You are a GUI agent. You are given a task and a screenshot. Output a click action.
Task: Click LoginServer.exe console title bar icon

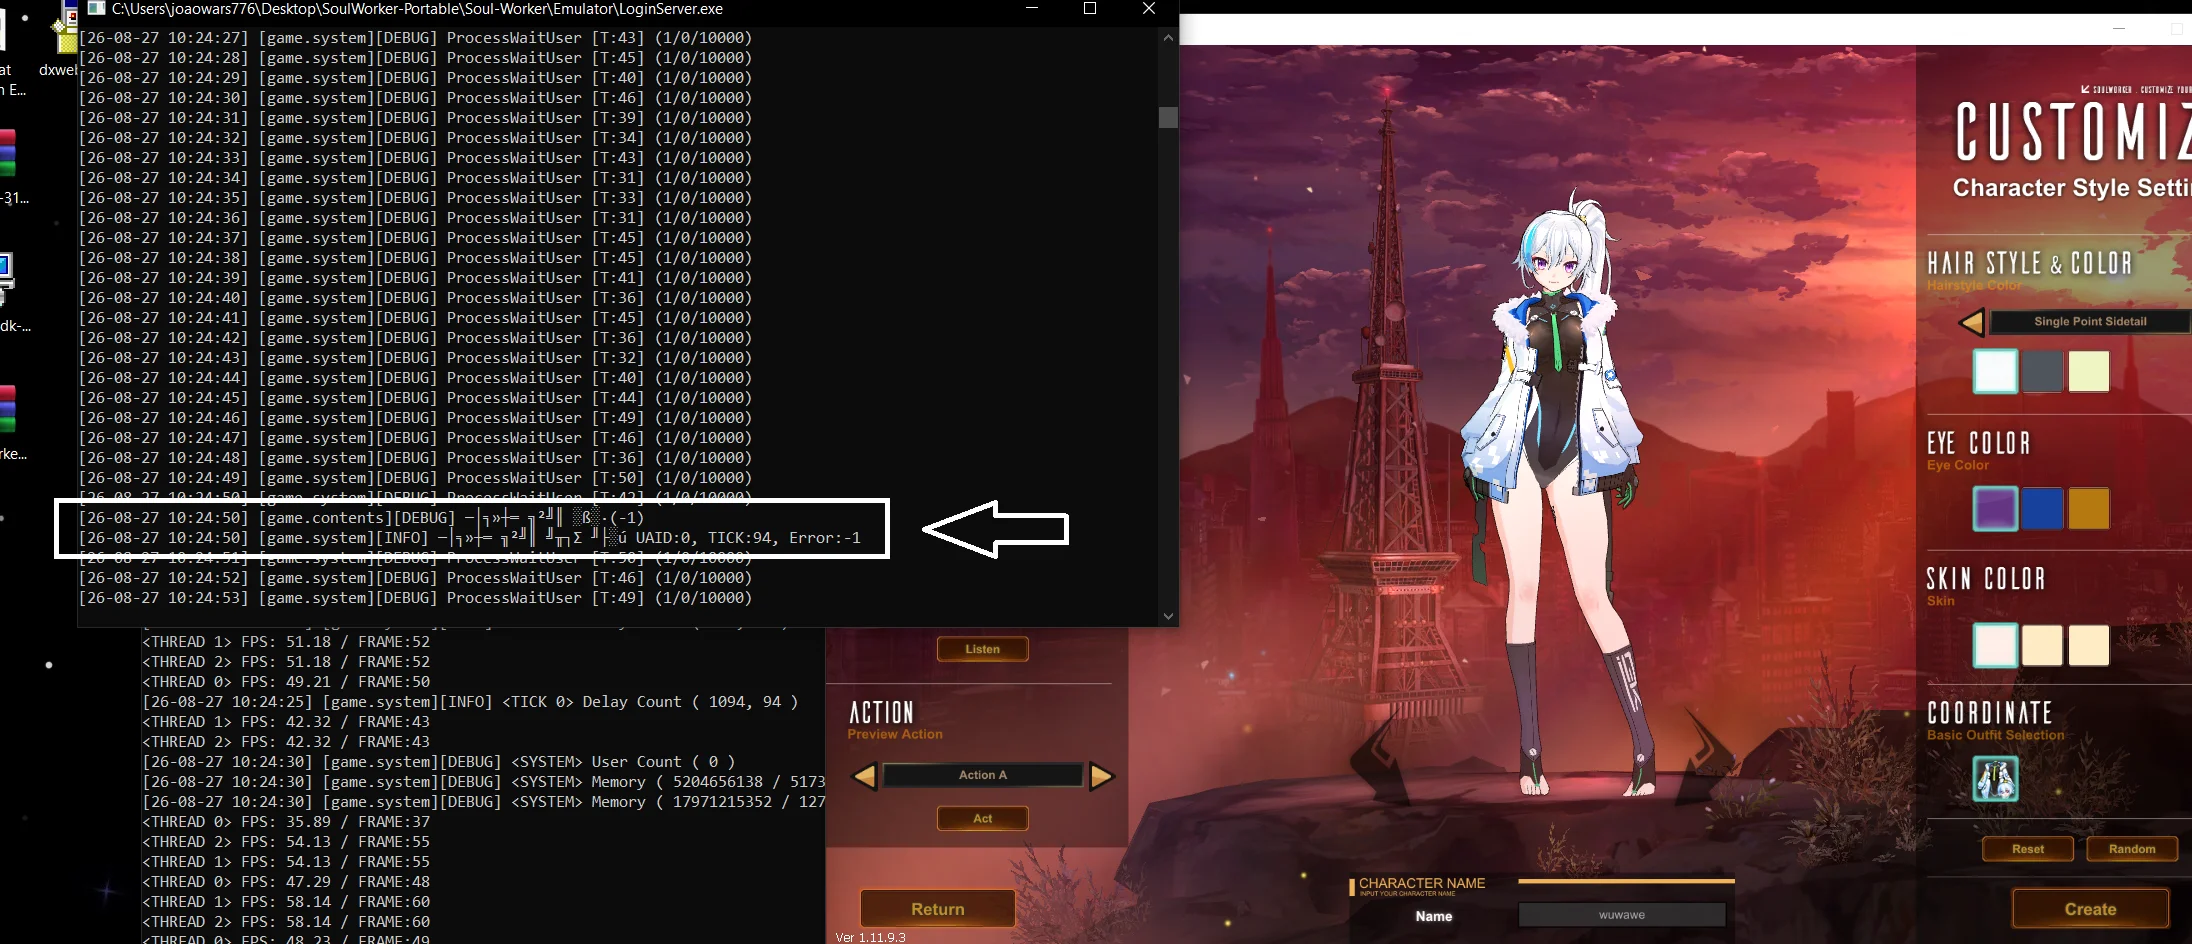coord(96,8)
